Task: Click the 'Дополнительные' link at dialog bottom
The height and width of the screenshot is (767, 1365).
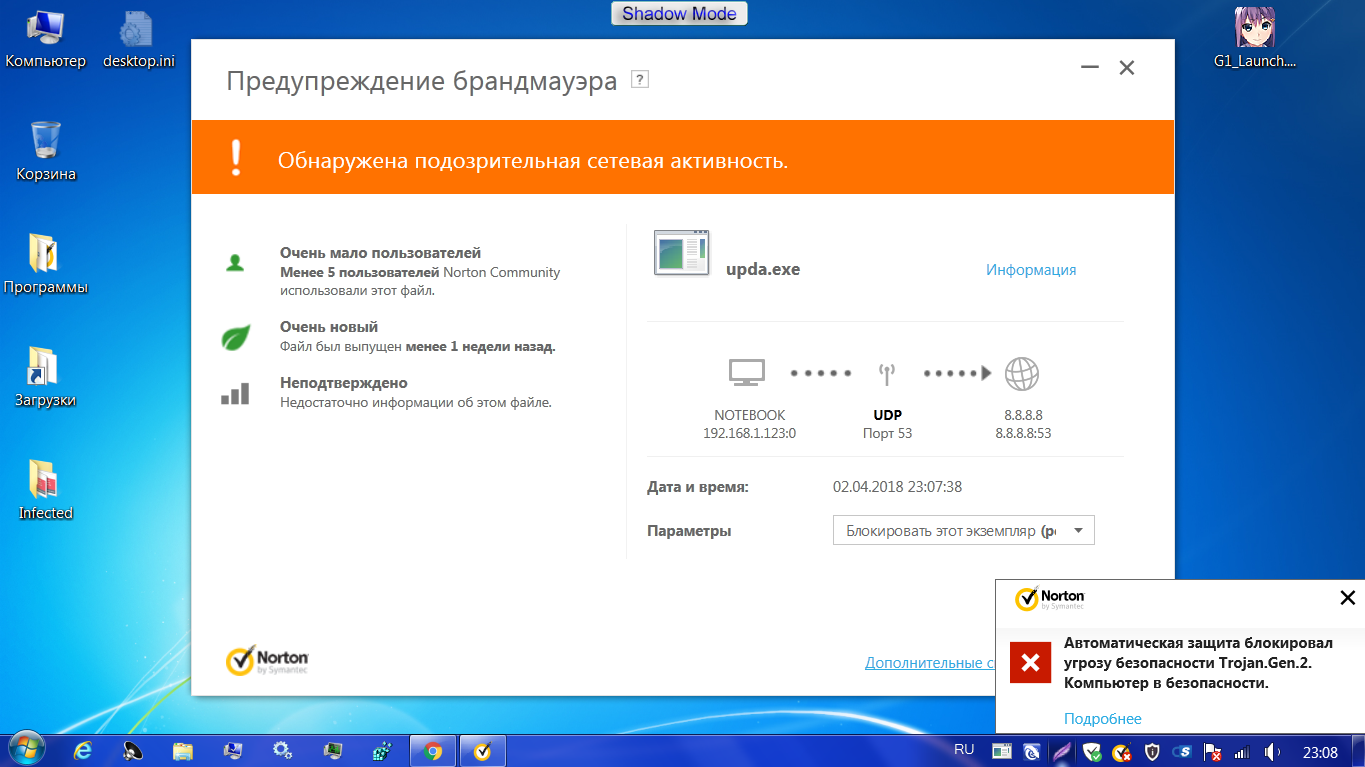Action: point(930,662)
